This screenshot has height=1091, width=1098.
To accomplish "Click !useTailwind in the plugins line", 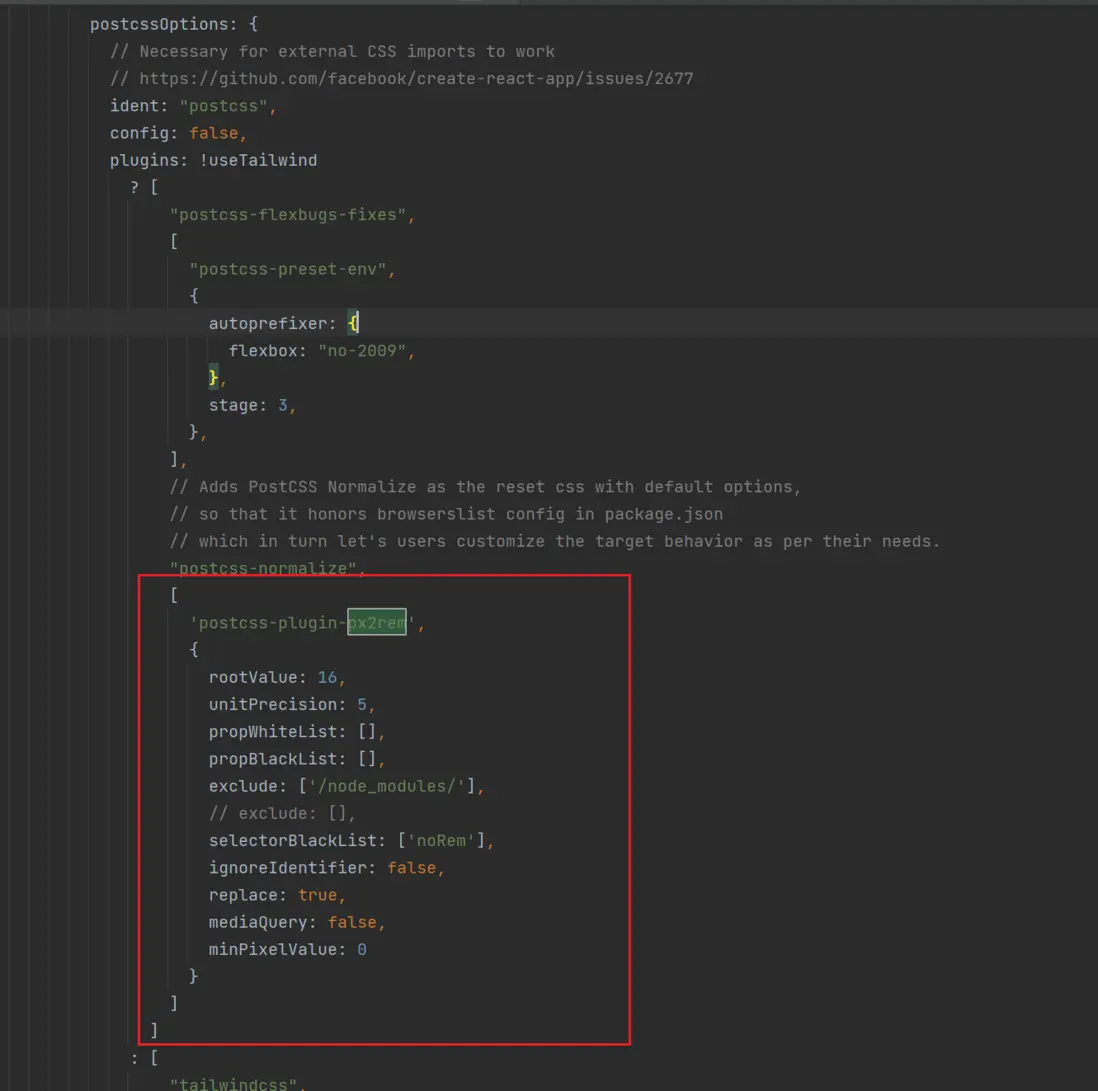I will [x=258, y=160].
